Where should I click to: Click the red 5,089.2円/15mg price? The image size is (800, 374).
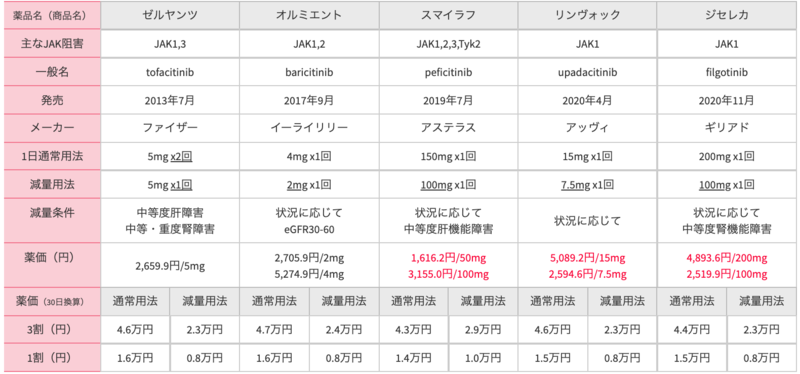click(x=587, y=258)
